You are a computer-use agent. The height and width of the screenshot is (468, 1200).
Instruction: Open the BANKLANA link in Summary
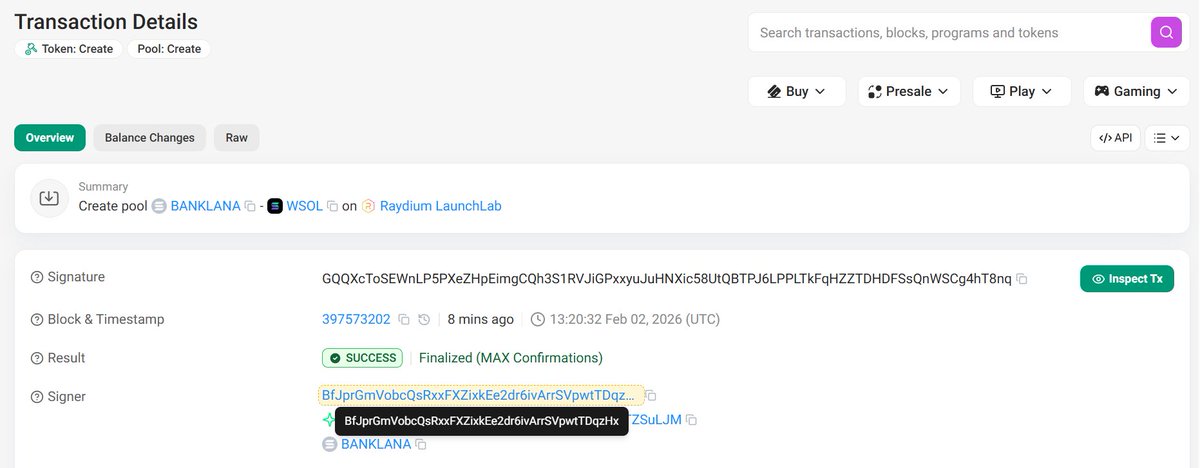[205, 206]
